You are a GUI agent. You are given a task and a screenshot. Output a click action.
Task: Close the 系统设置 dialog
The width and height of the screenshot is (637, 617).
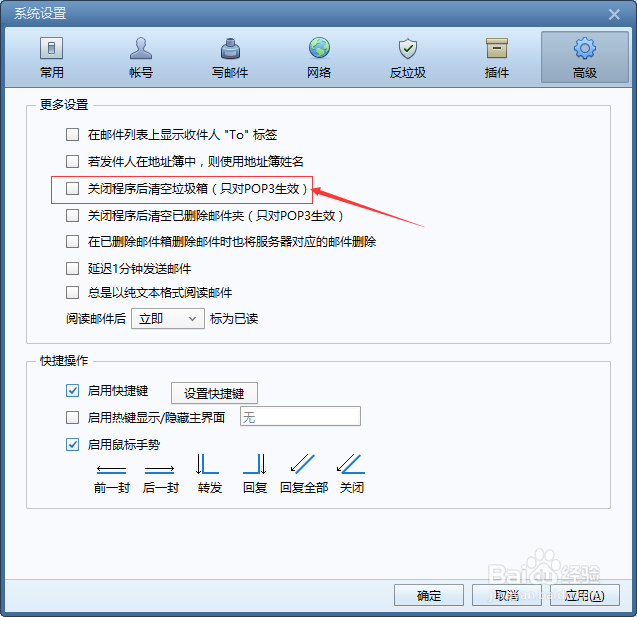tap(614, 15)
